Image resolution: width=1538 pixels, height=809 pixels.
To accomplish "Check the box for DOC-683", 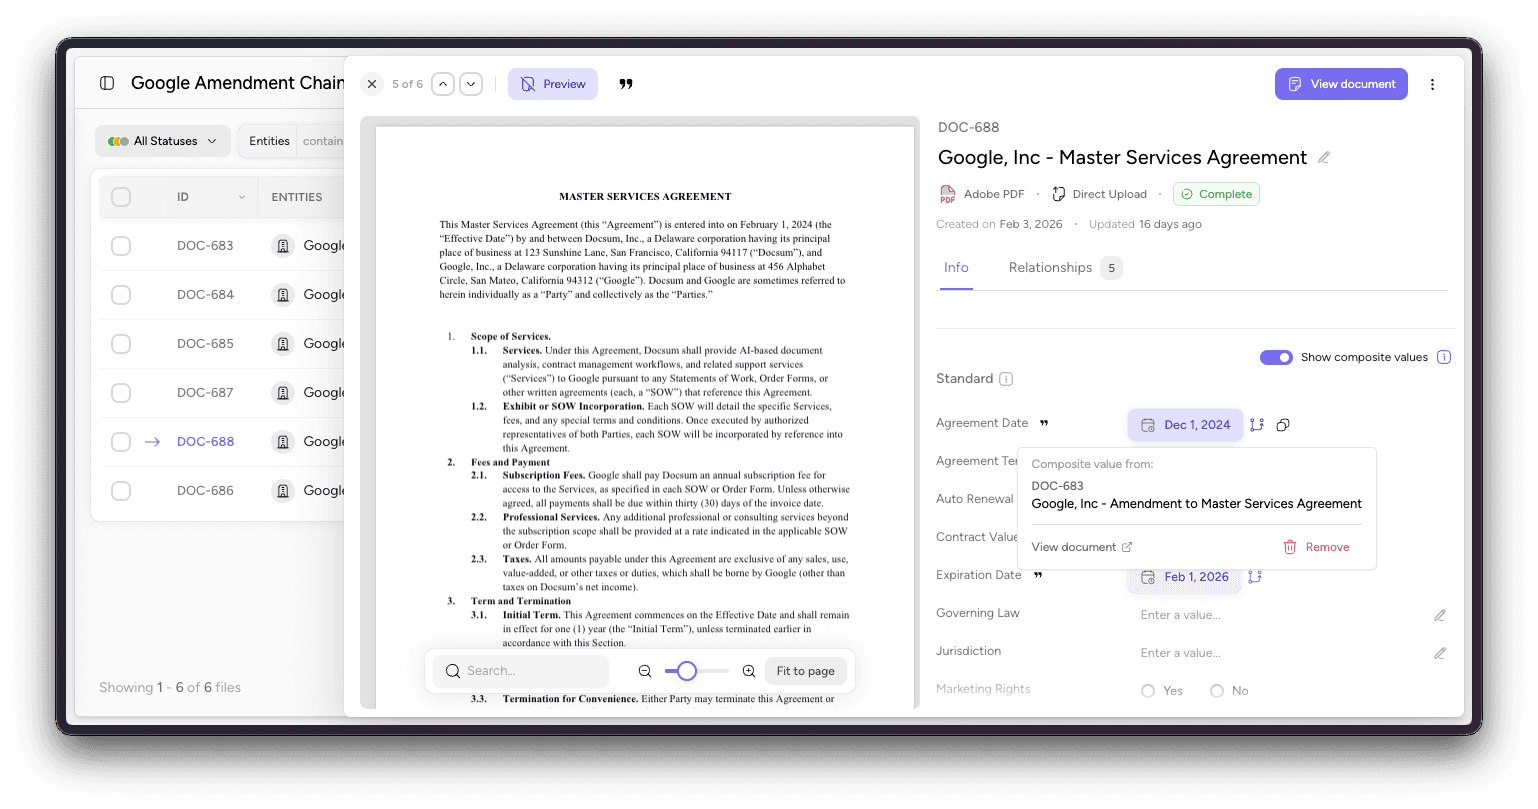I will pos(121,245).
